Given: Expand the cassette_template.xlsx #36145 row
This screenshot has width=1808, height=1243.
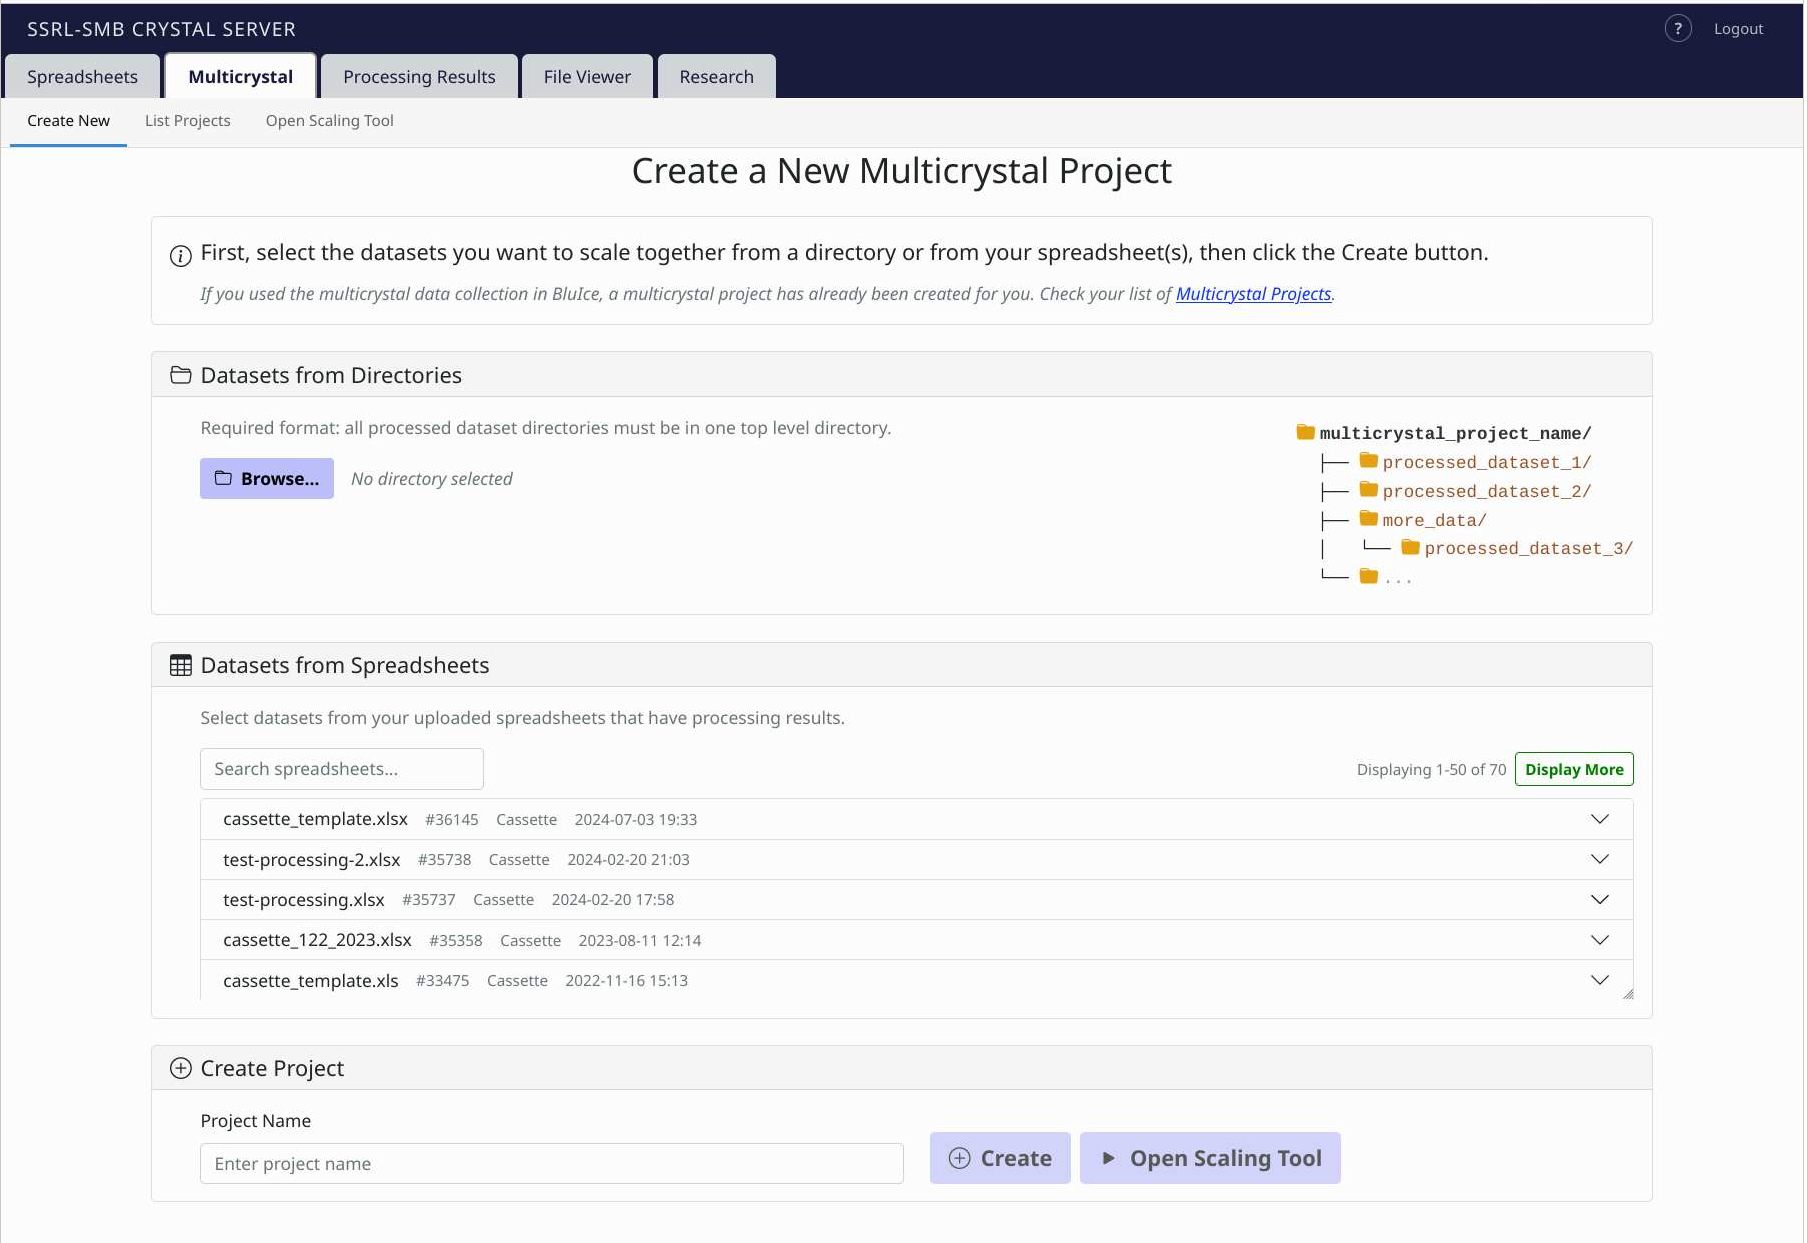Looking at the screenshot, I should coord(1600,819).
